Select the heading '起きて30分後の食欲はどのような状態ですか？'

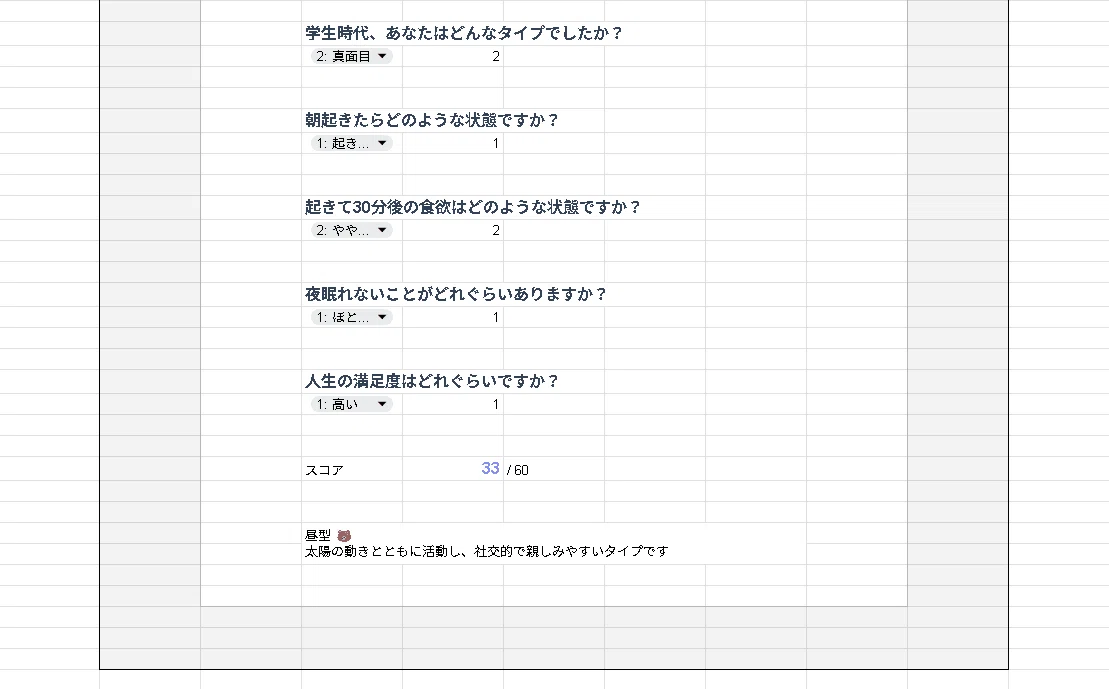point(473,207)
